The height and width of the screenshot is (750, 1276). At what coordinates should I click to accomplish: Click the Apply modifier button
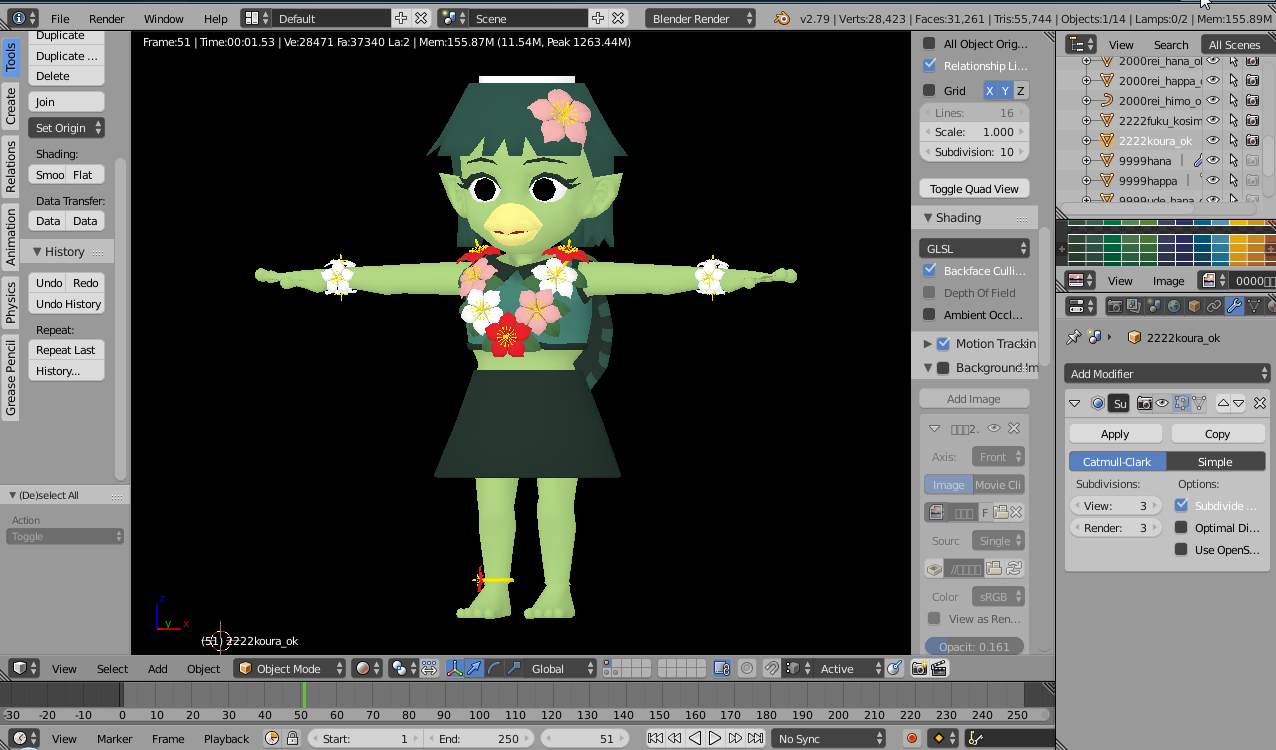tap(1115, 433)
